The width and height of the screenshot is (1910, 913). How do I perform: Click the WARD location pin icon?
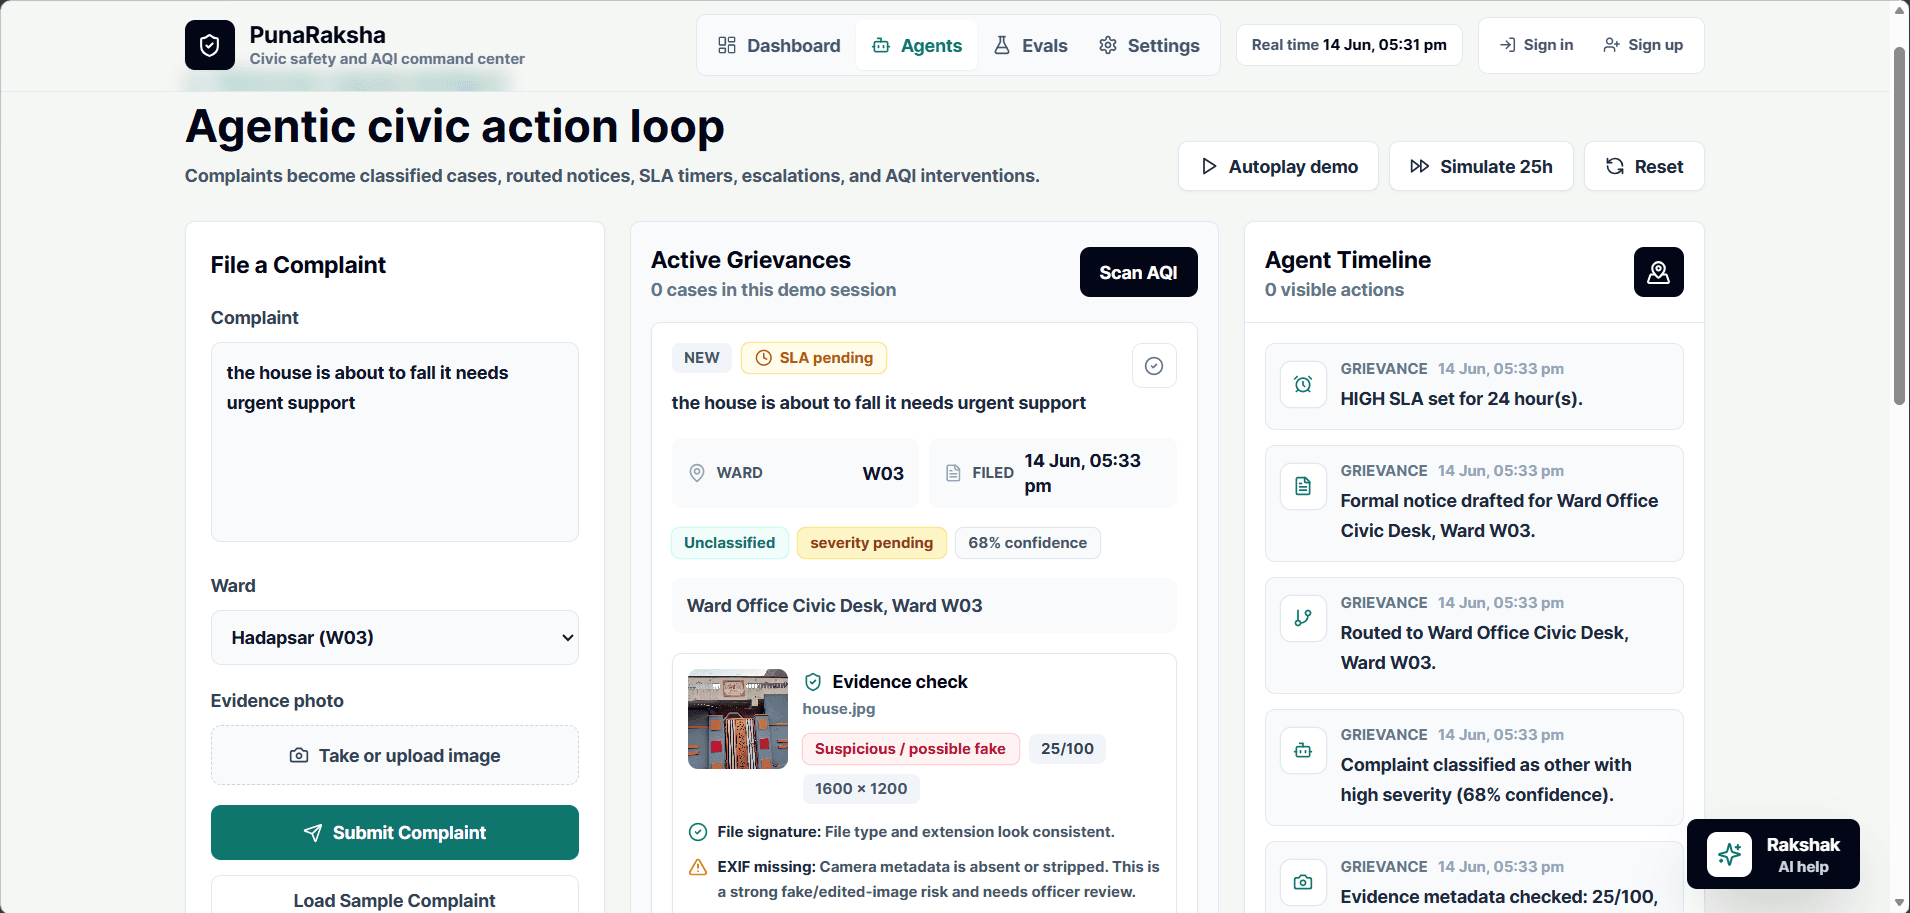[697, 473]
